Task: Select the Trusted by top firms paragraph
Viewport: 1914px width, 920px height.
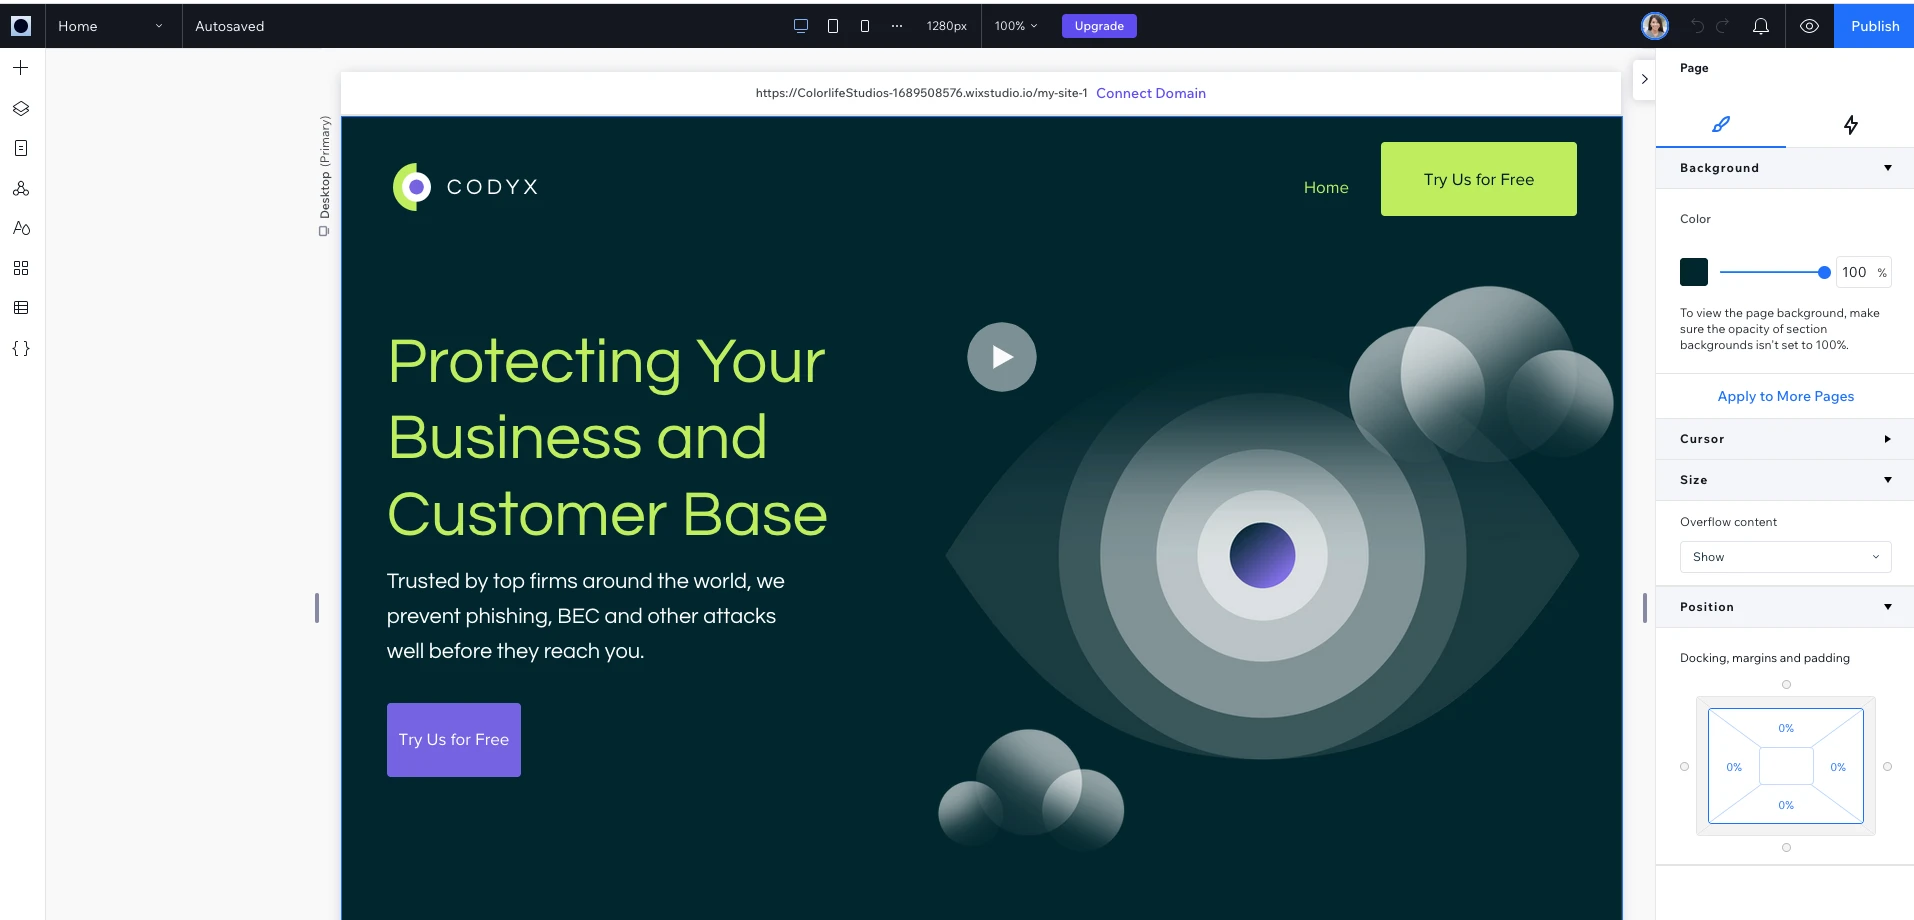Action: 586,616
